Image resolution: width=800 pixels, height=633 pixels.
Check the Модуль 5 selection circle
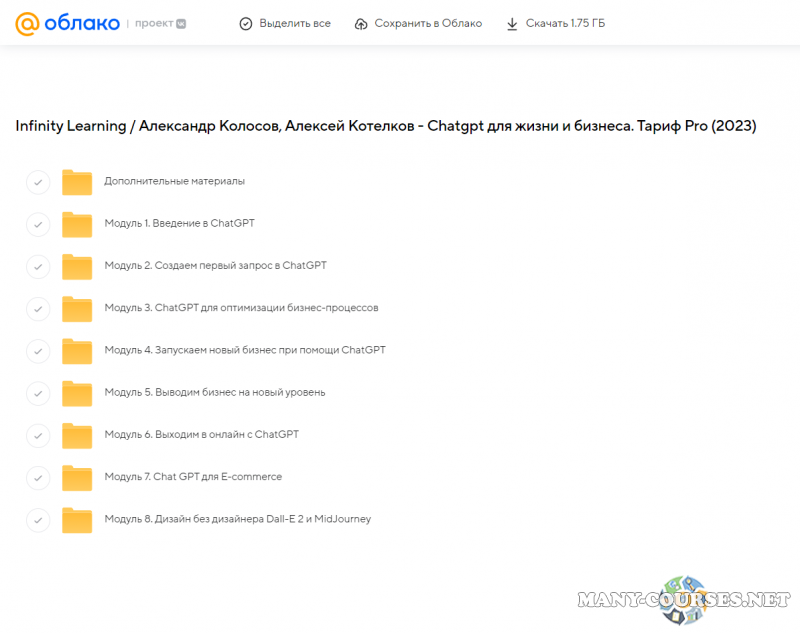coord(38,393)
